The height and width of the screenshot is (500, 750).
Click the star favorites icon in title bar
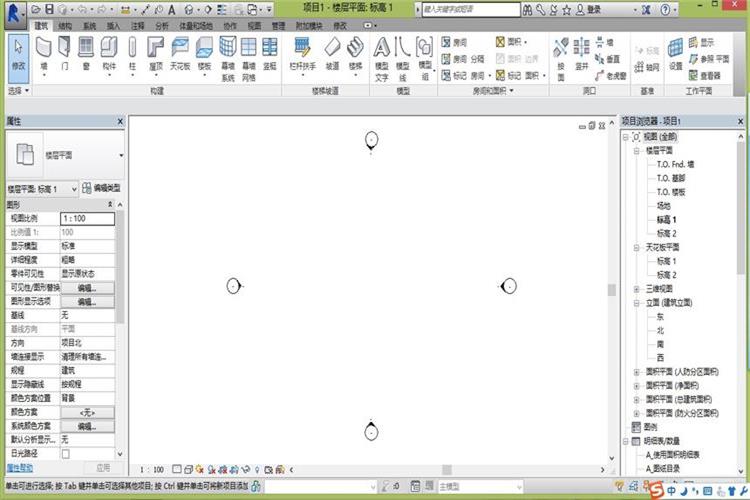coord(567,10)
